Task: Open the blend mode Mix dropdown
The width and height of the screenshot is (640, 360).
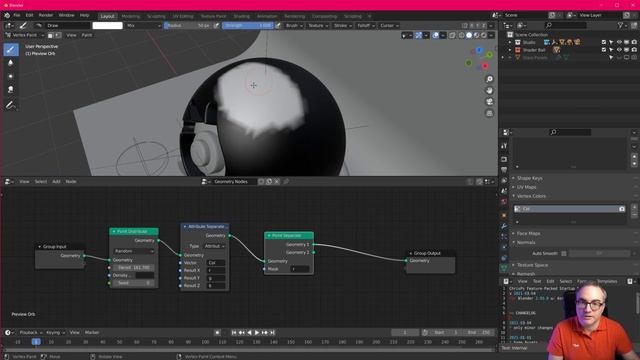Action: click(x=144, y=25)
